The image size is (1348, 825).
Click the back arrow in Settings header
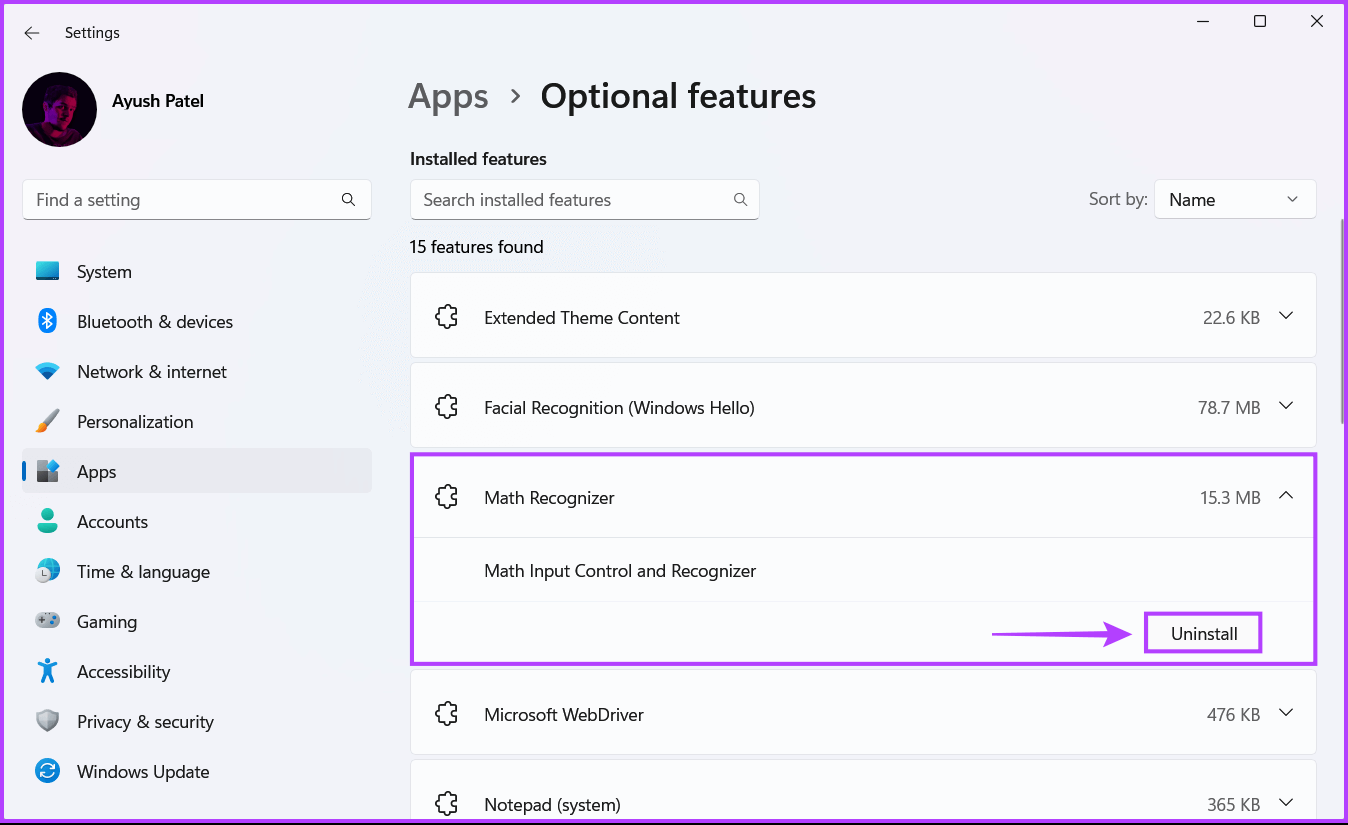[x=32, y=33]
